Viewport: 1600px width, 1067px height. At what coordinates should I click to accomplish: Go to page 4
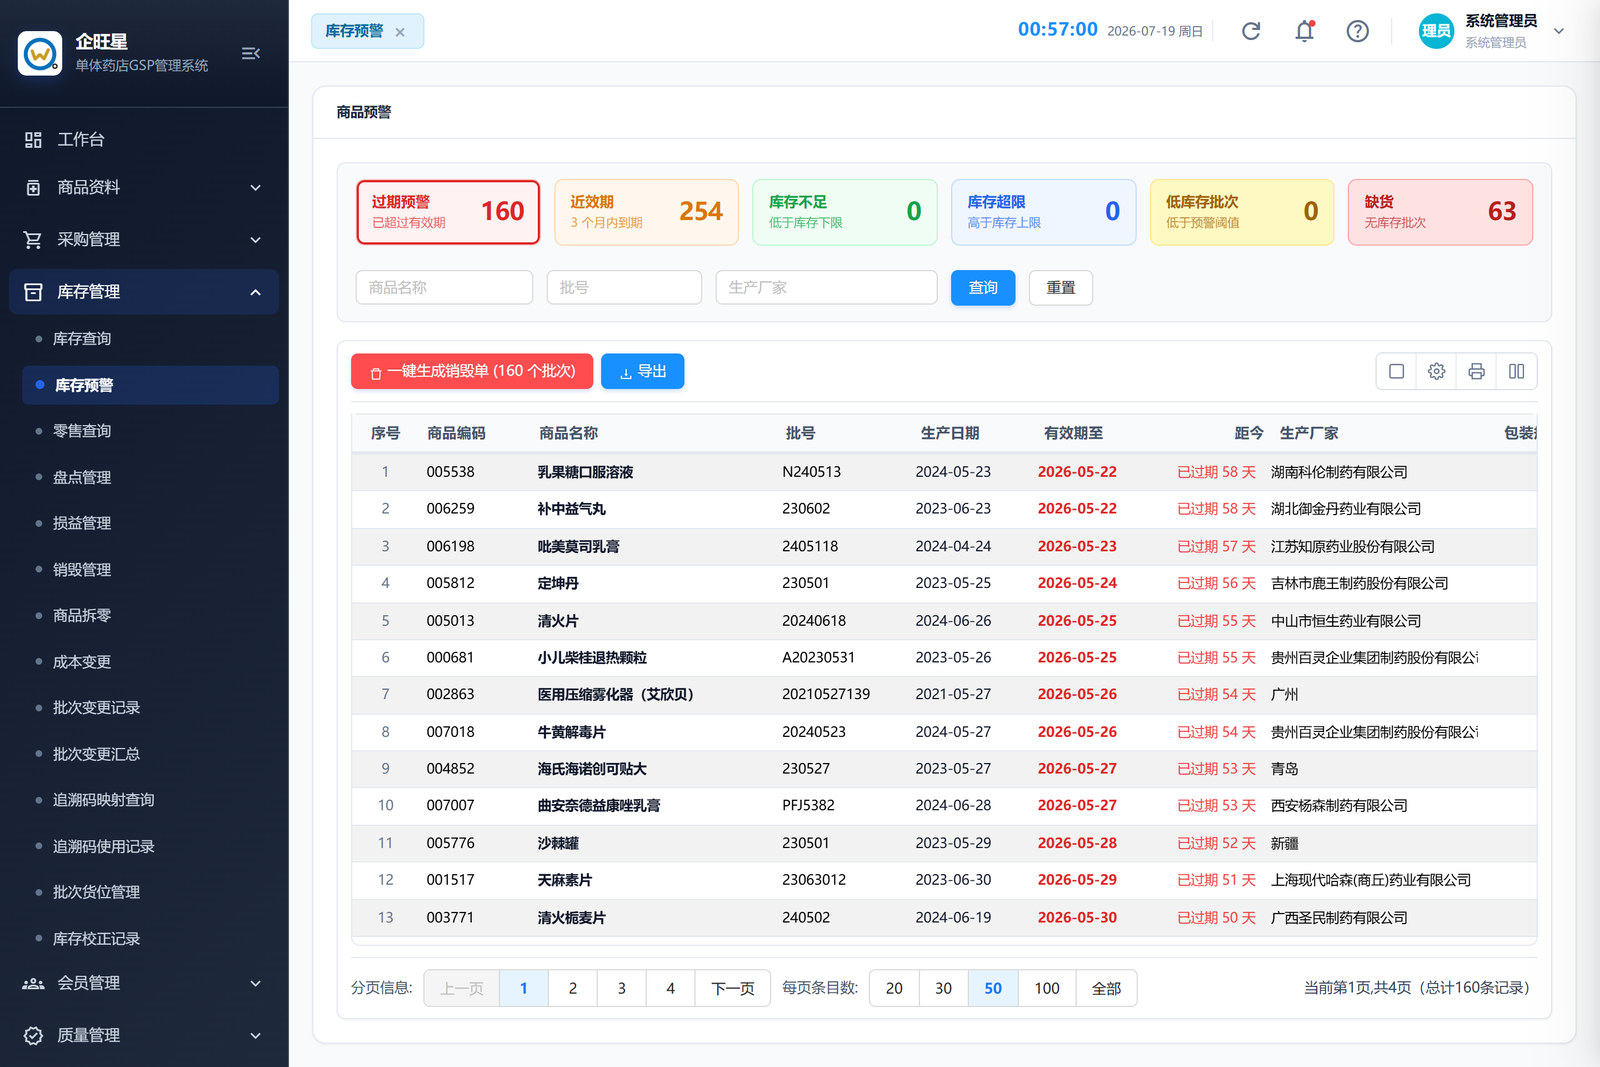click(x=671, y=989)
